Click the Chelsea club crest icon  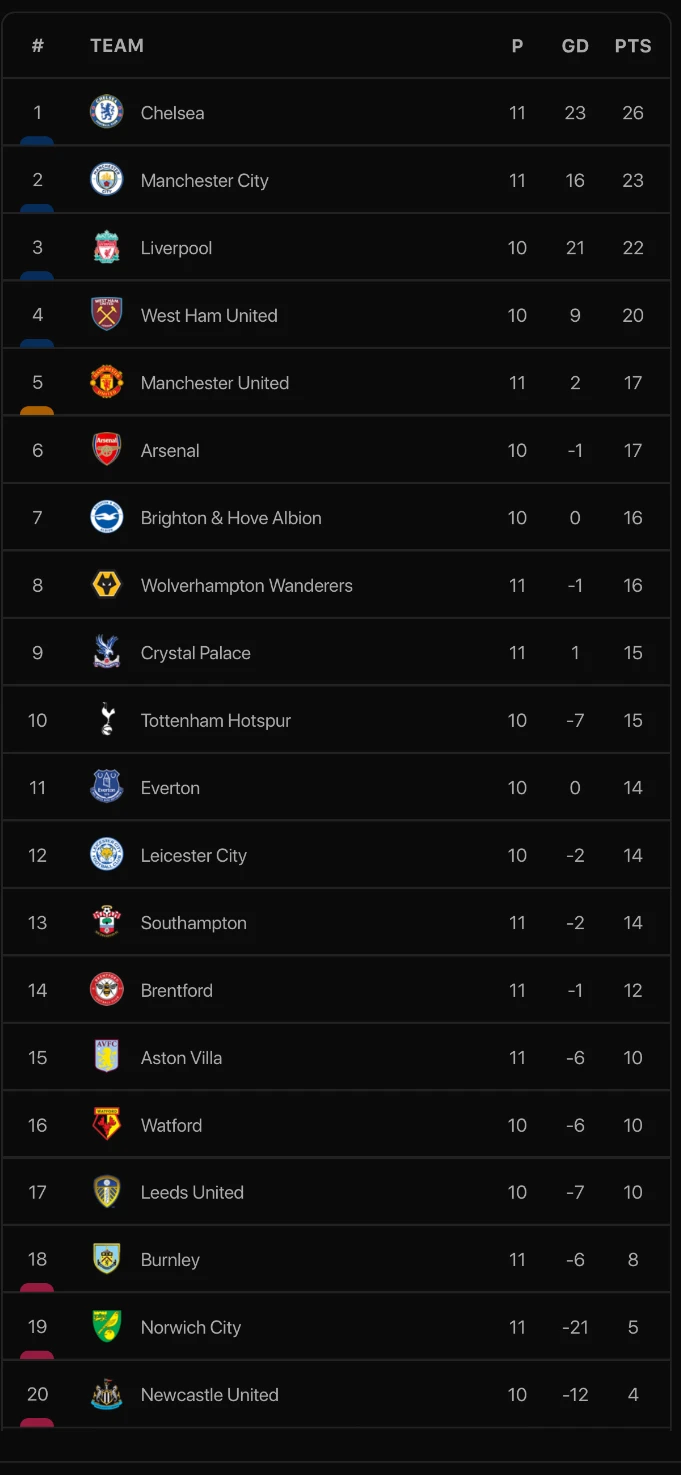pos(107,112)
